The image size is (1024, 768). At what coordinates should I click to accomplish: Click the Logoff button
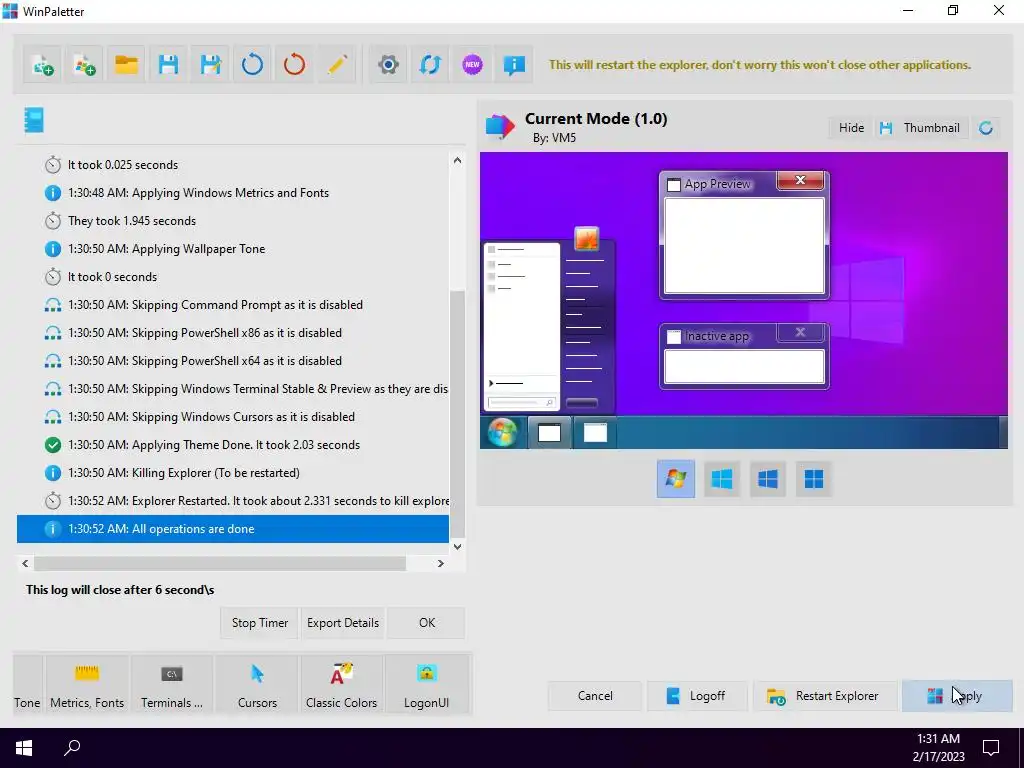pyautogui.click(x=697, y=696)
